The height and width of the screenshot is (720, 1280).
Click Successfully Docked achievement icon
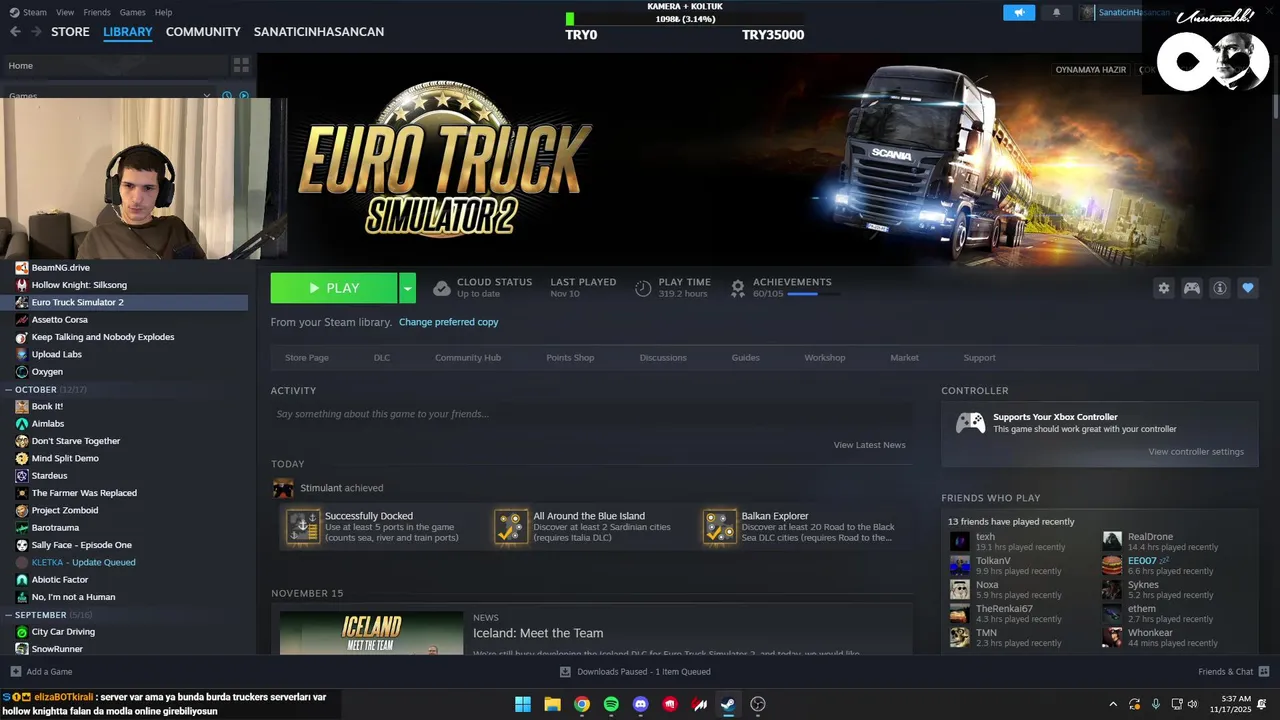click(x=303, y=527)
